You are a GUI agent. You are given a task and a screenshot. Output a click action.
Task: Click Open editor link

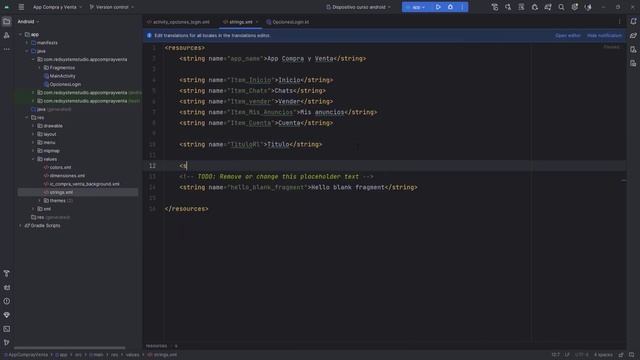click(568, 36)
